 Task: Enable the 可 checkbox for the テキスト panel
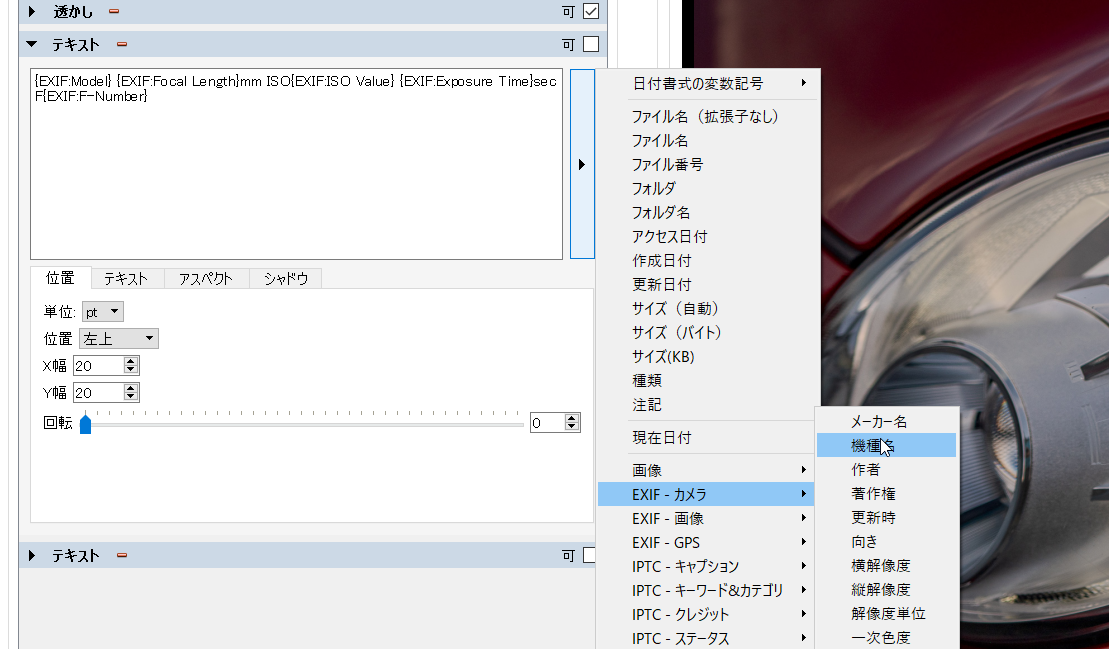[591, 43]
